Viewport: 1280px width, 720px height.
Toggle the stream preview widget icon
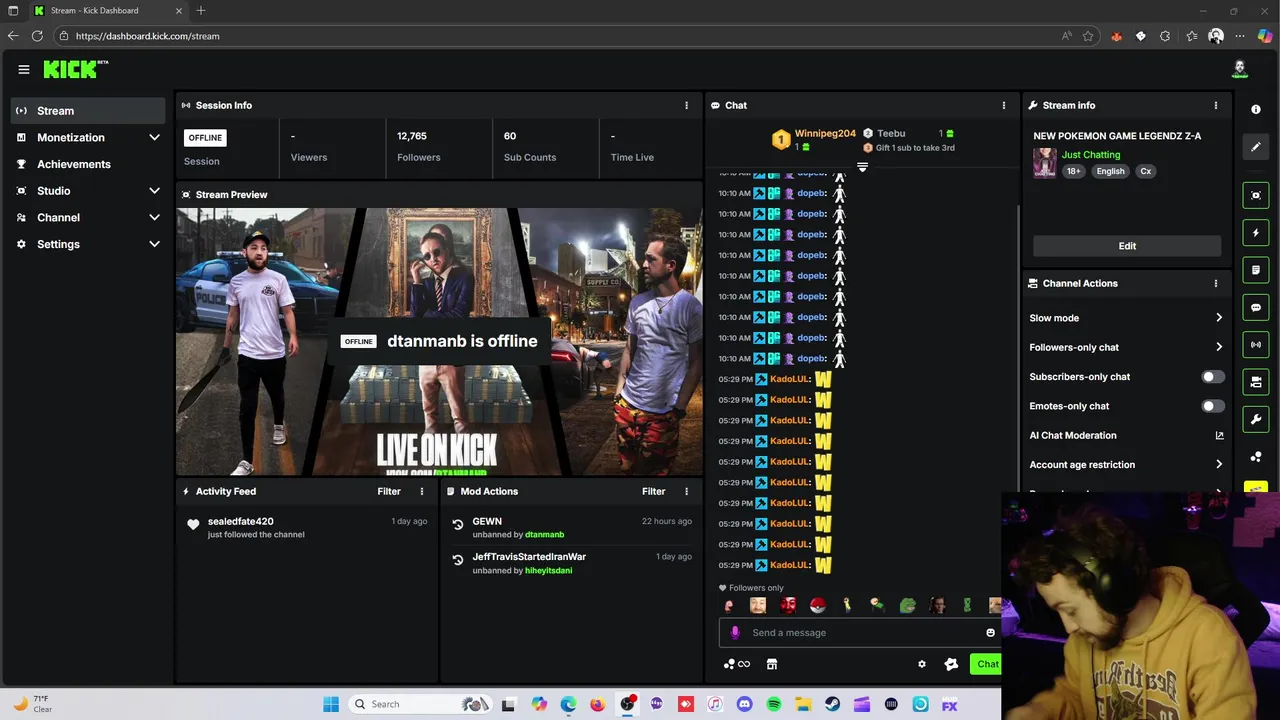1256,195
